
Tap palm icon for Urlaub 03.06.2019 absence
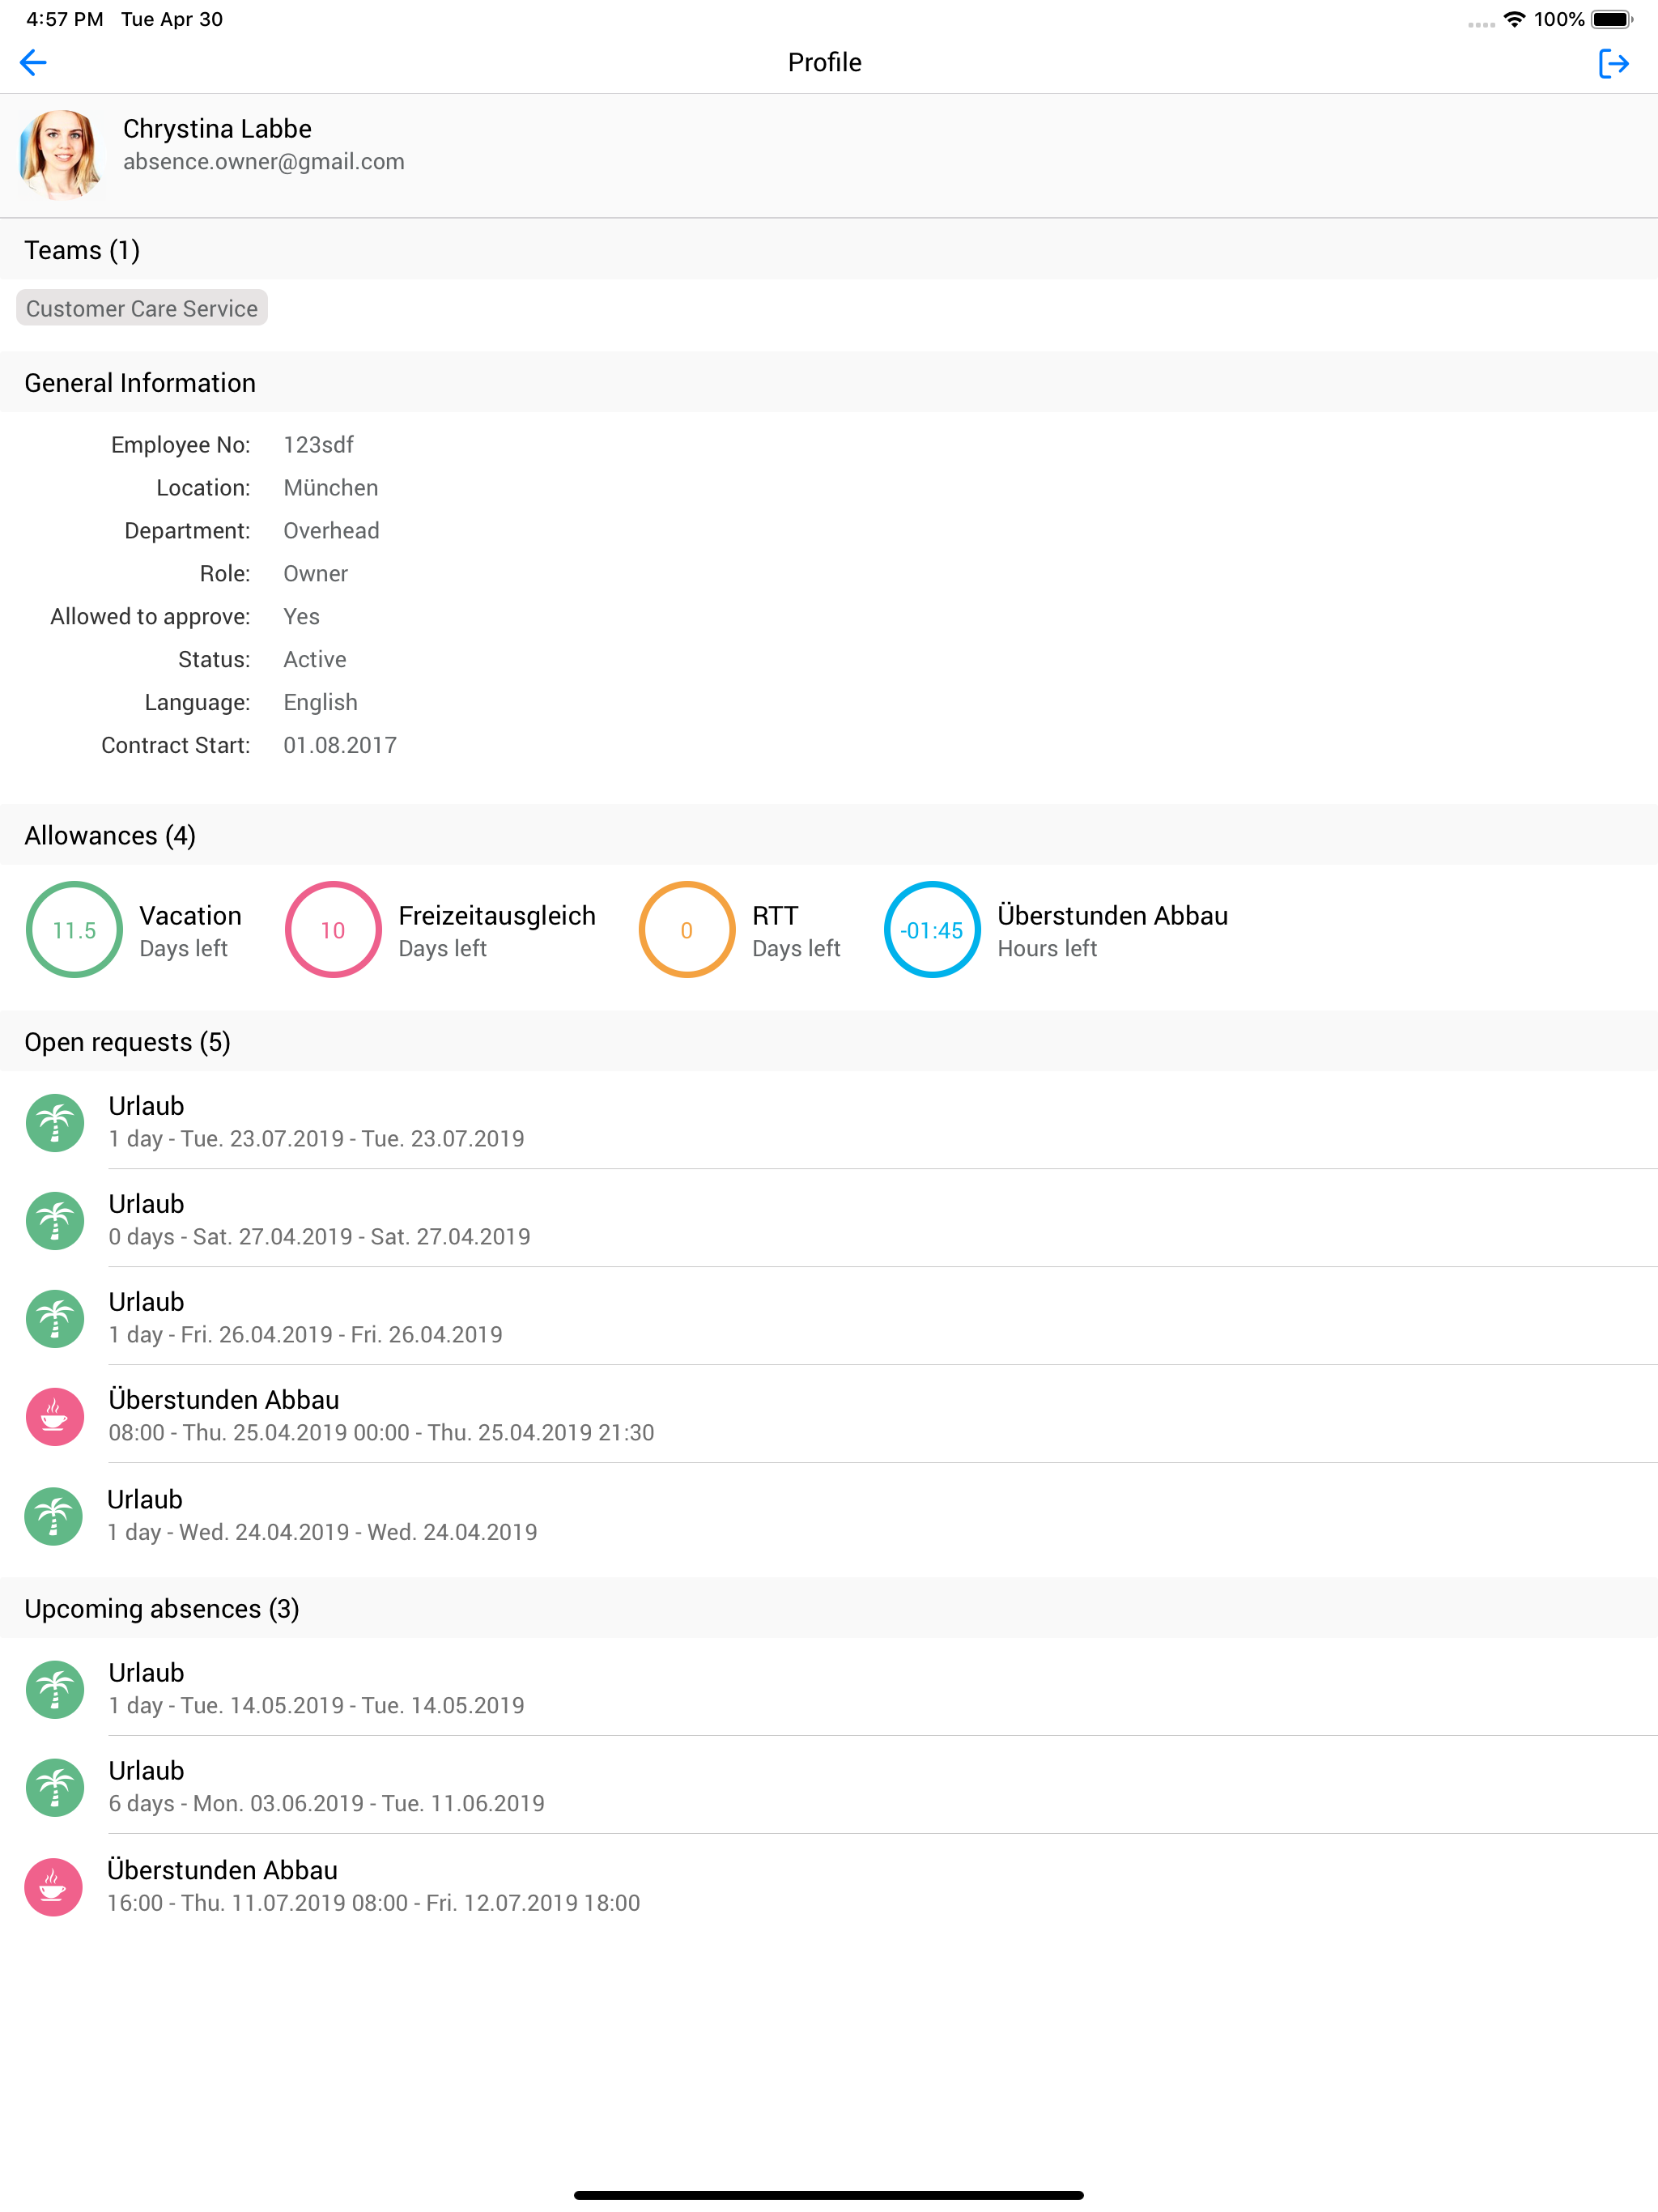click(x=55, y=1788)
